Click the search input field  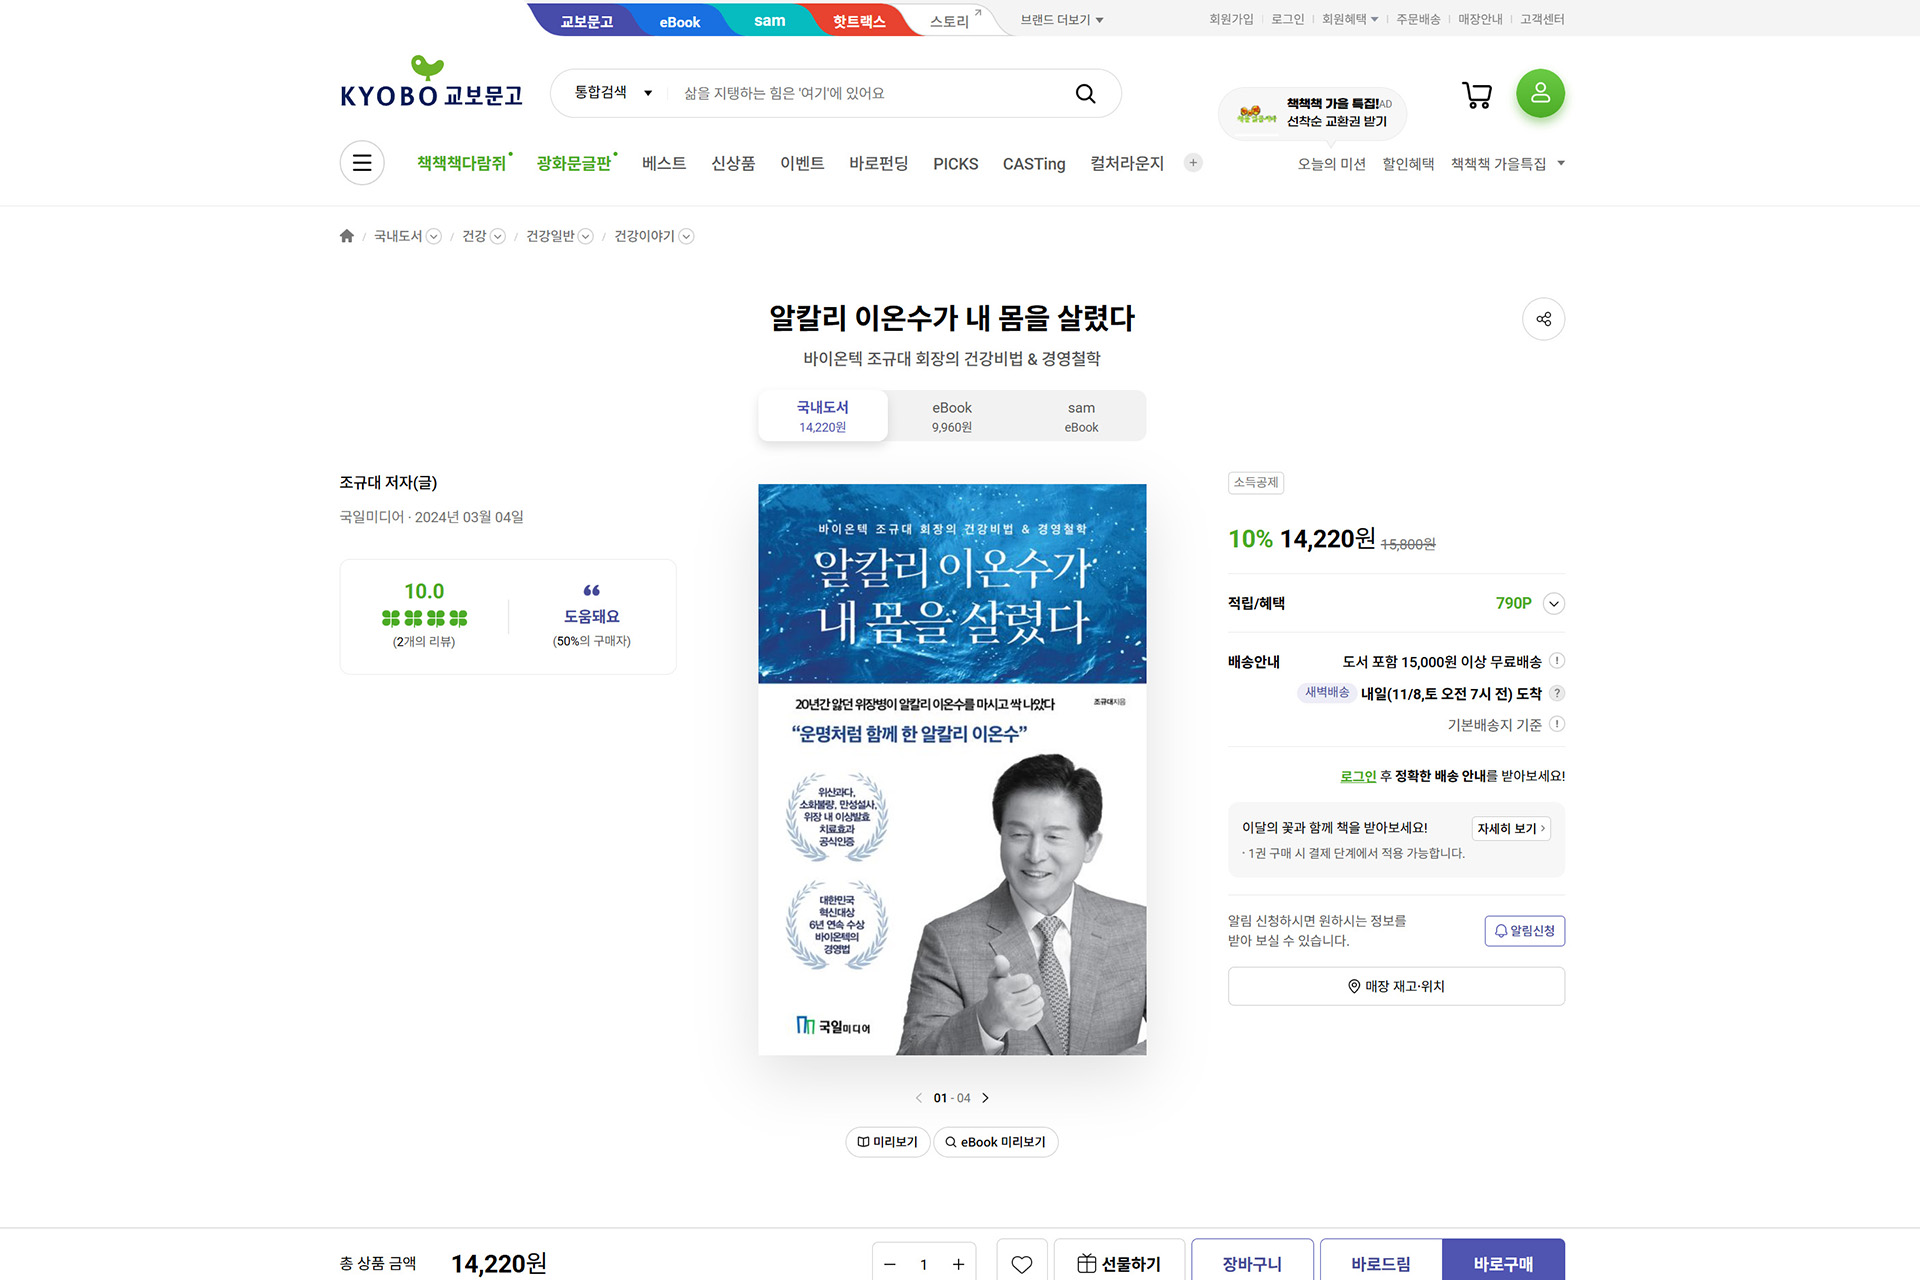pyautogui.click(x=865, y=93)
